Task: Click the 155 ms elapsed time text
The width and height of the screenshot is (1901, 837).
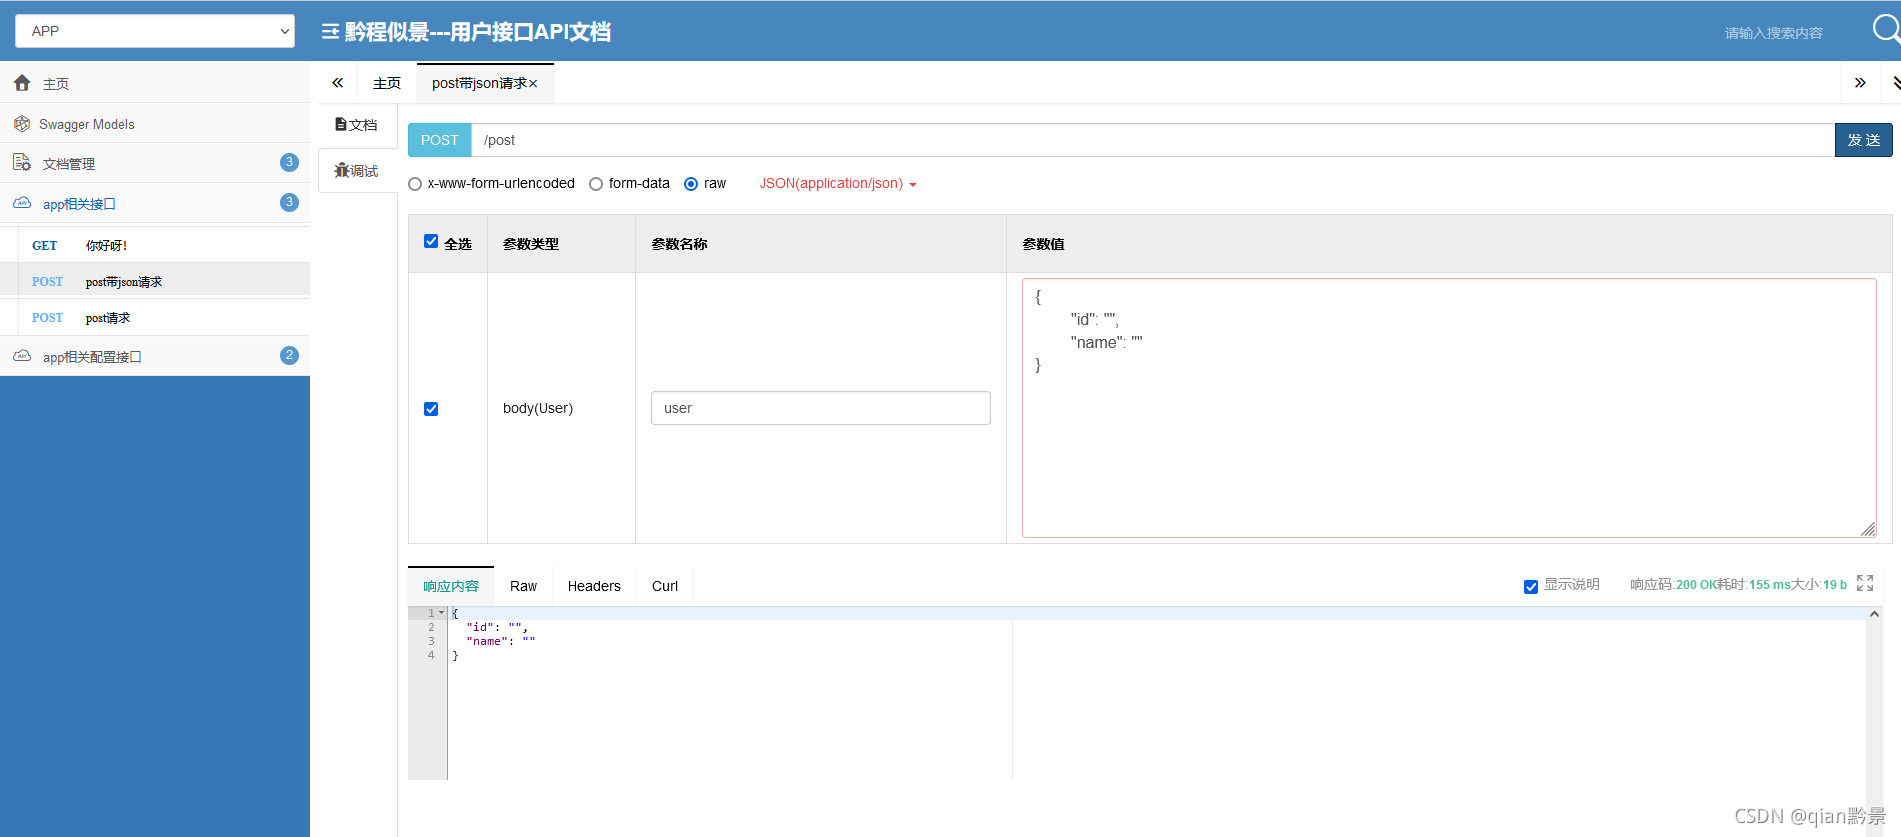Action: click(1769, 585)
